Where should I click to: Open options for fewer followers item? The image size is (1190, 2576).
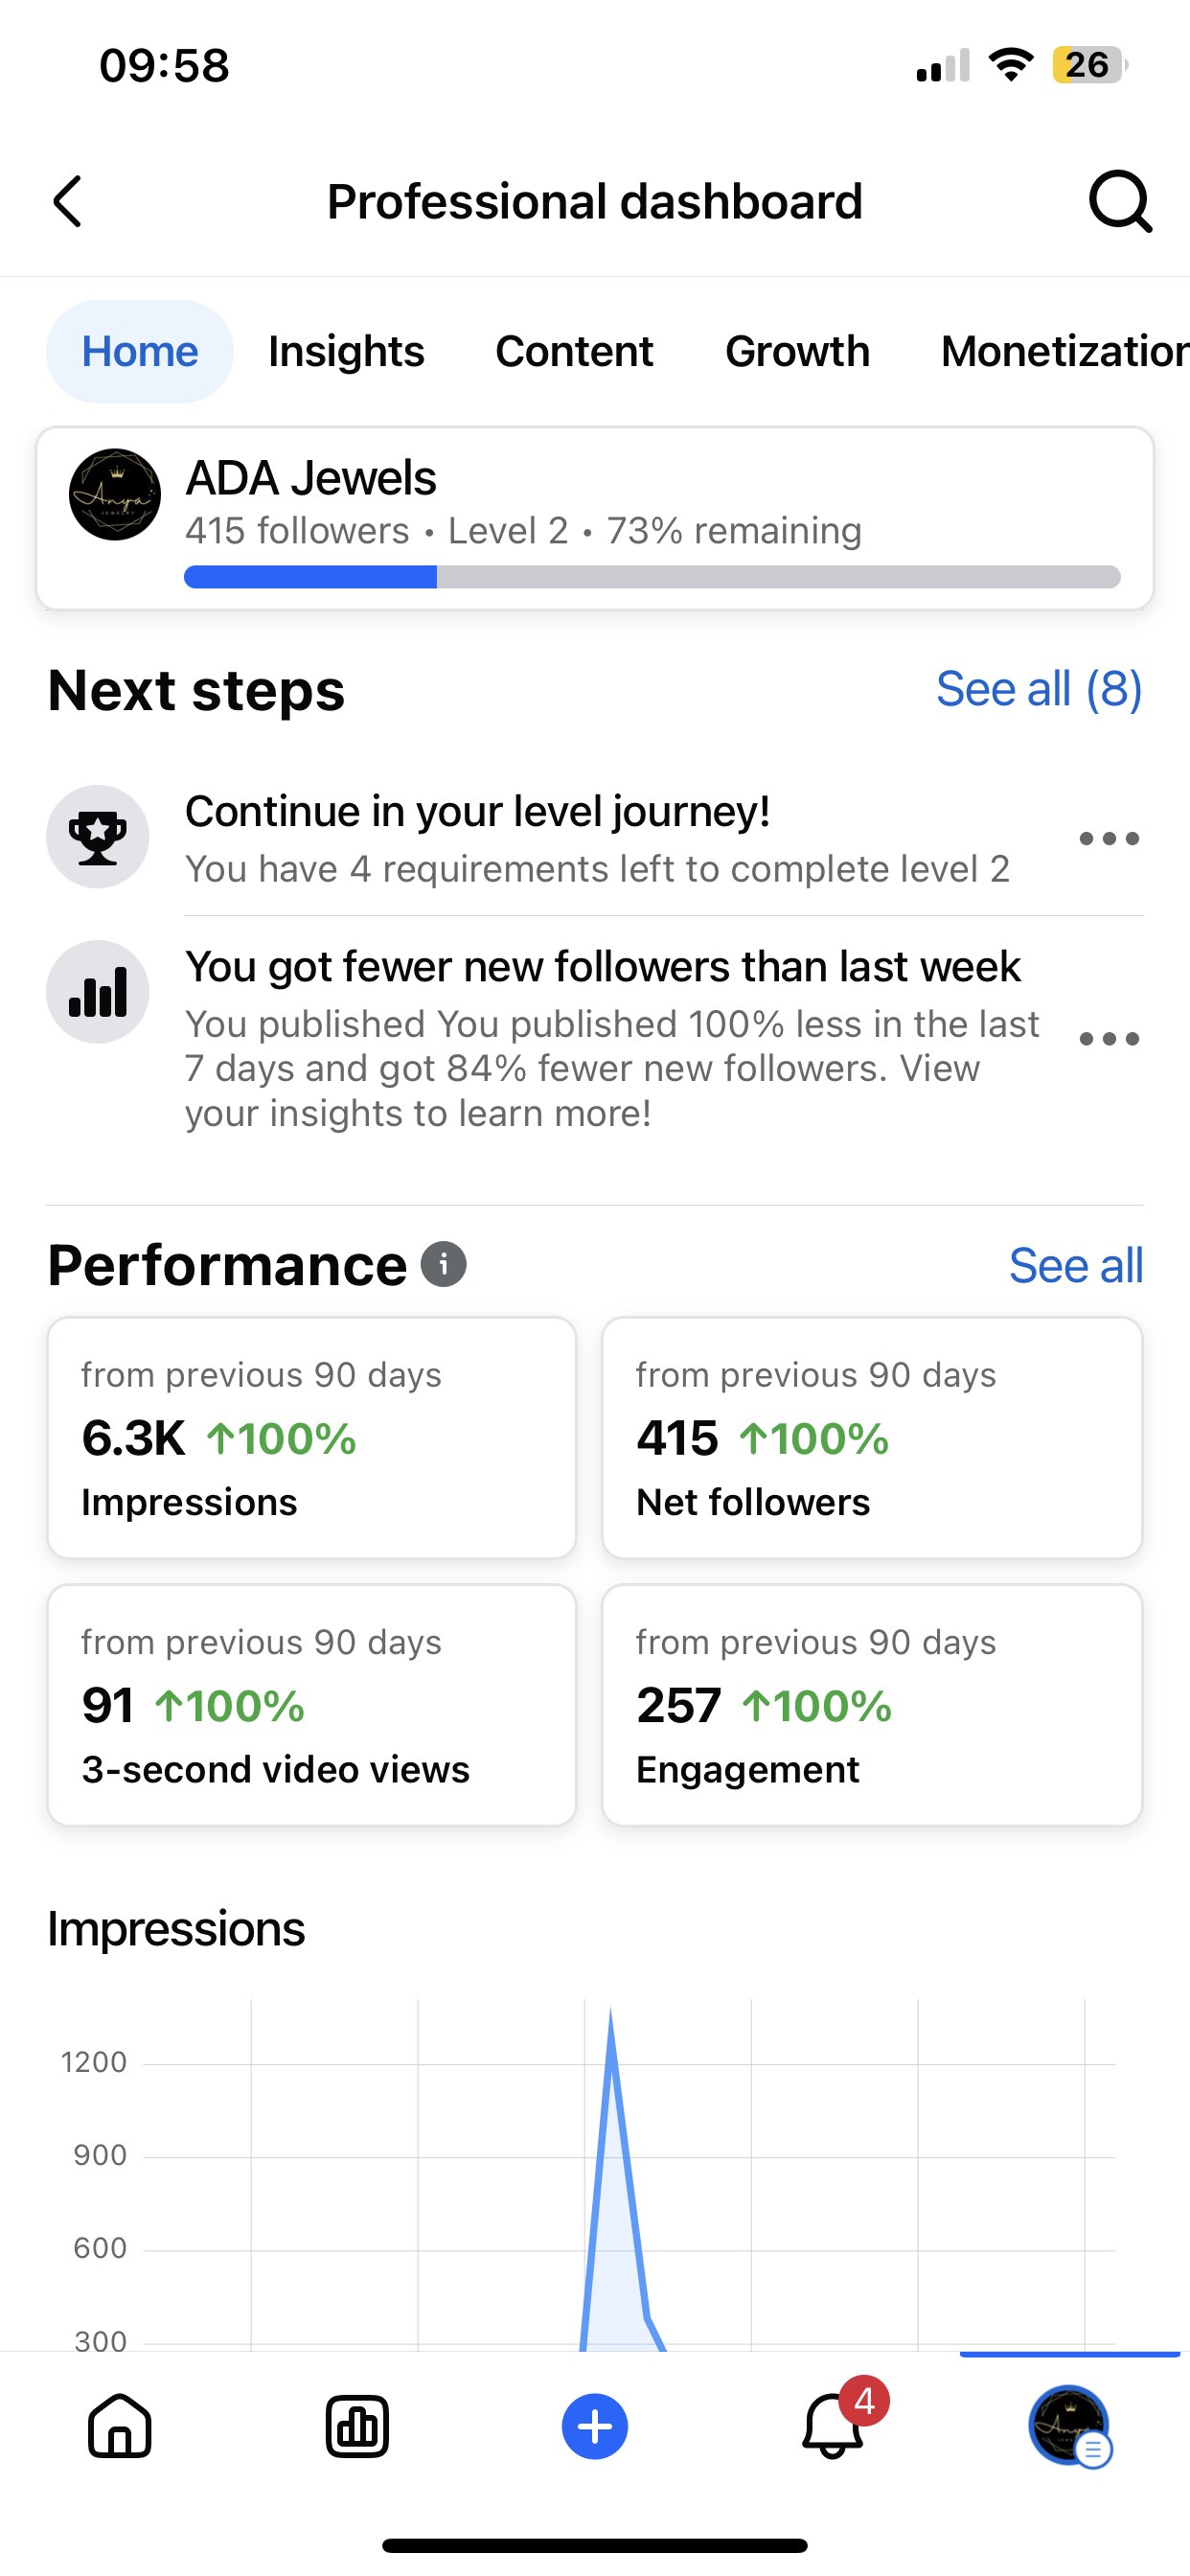click(x=1109, y=1039)
